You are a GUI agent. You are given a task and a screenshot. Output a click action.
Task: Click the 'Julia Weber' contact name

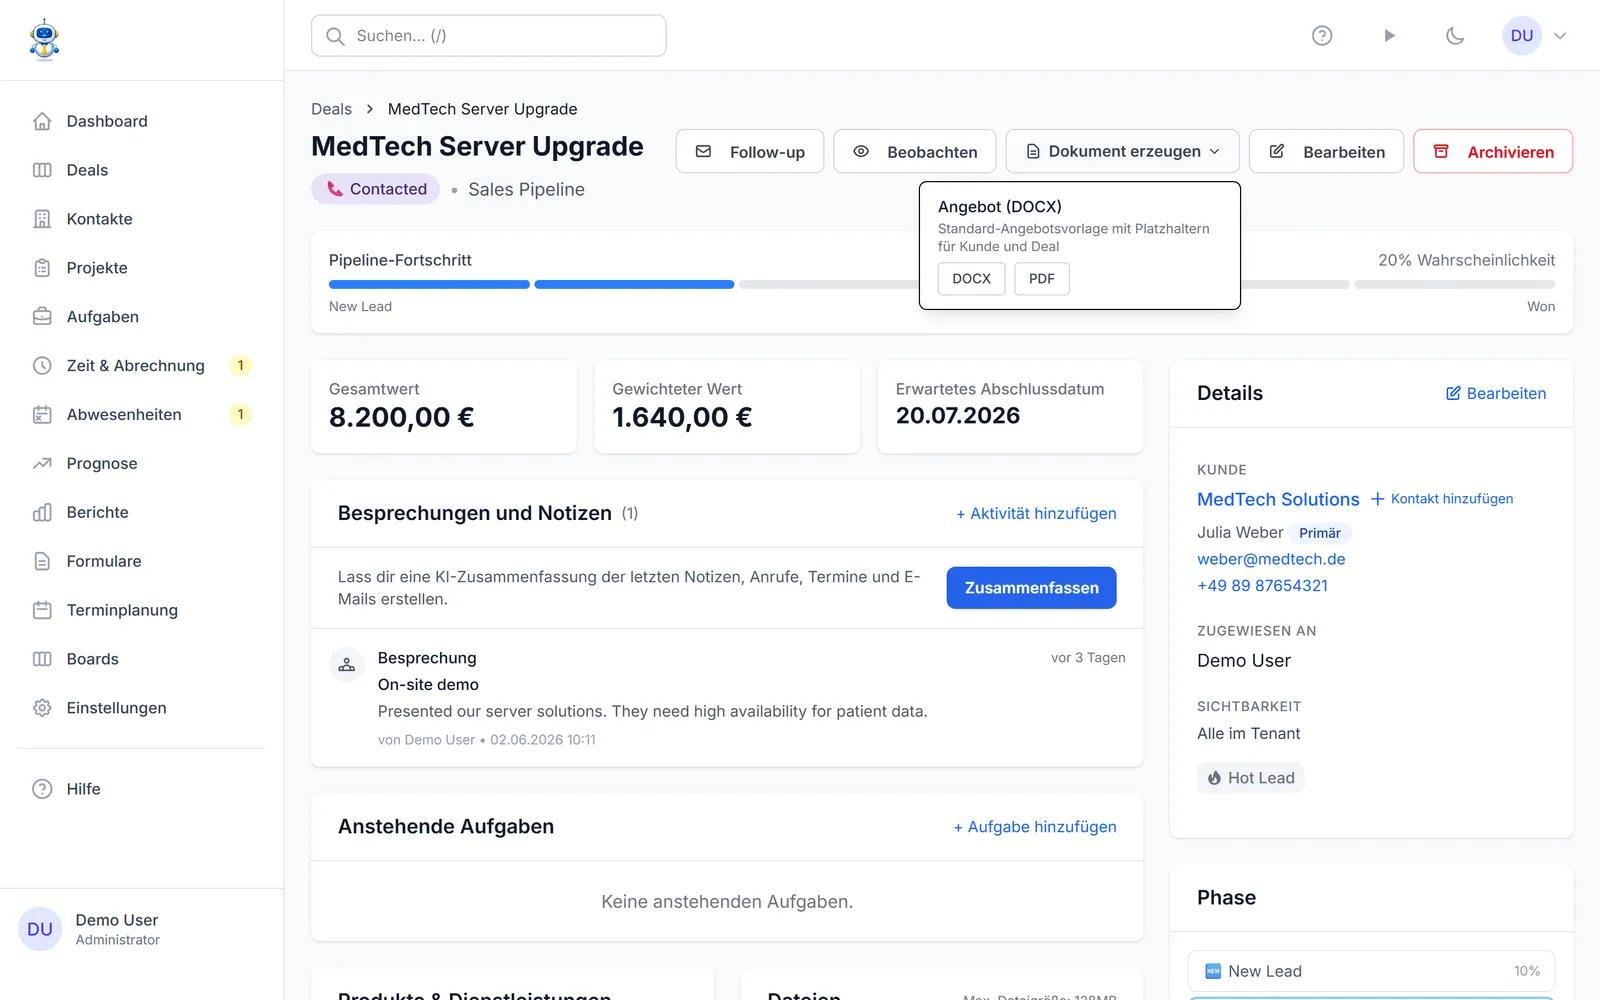coord(1240,533)
